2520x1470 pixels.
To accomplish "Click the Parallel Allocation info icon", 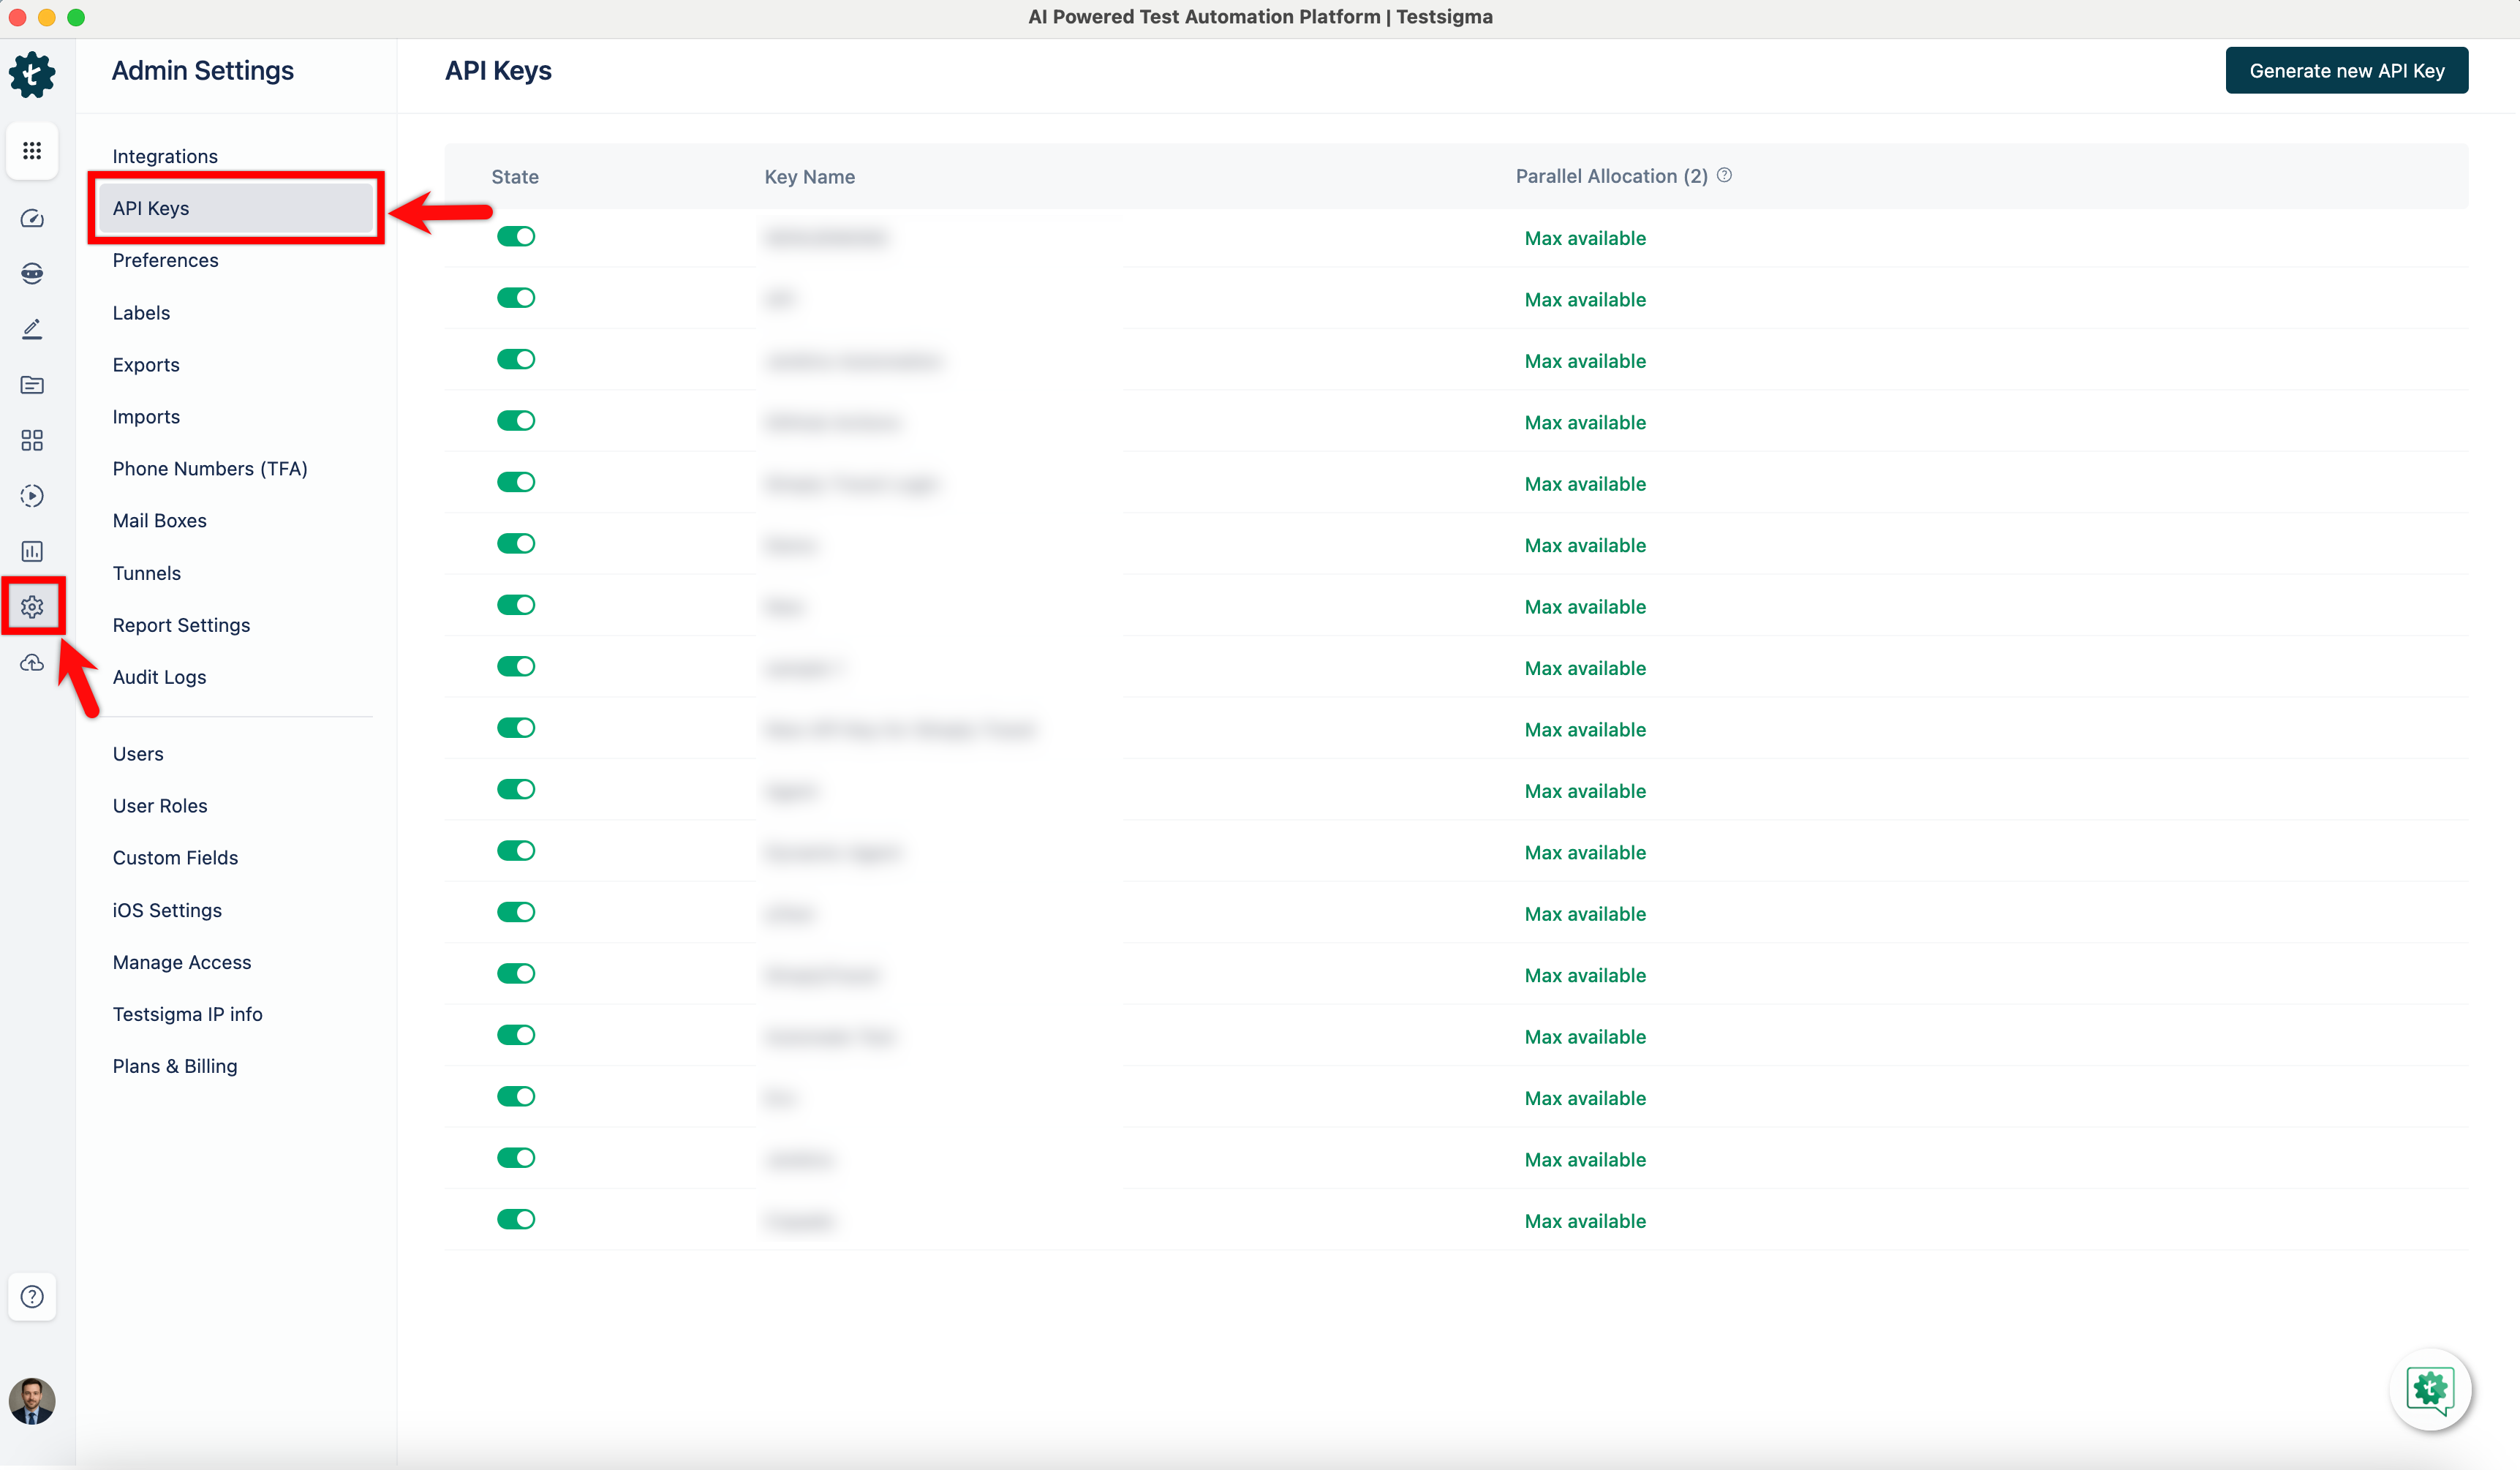I will coord(1724,175).
